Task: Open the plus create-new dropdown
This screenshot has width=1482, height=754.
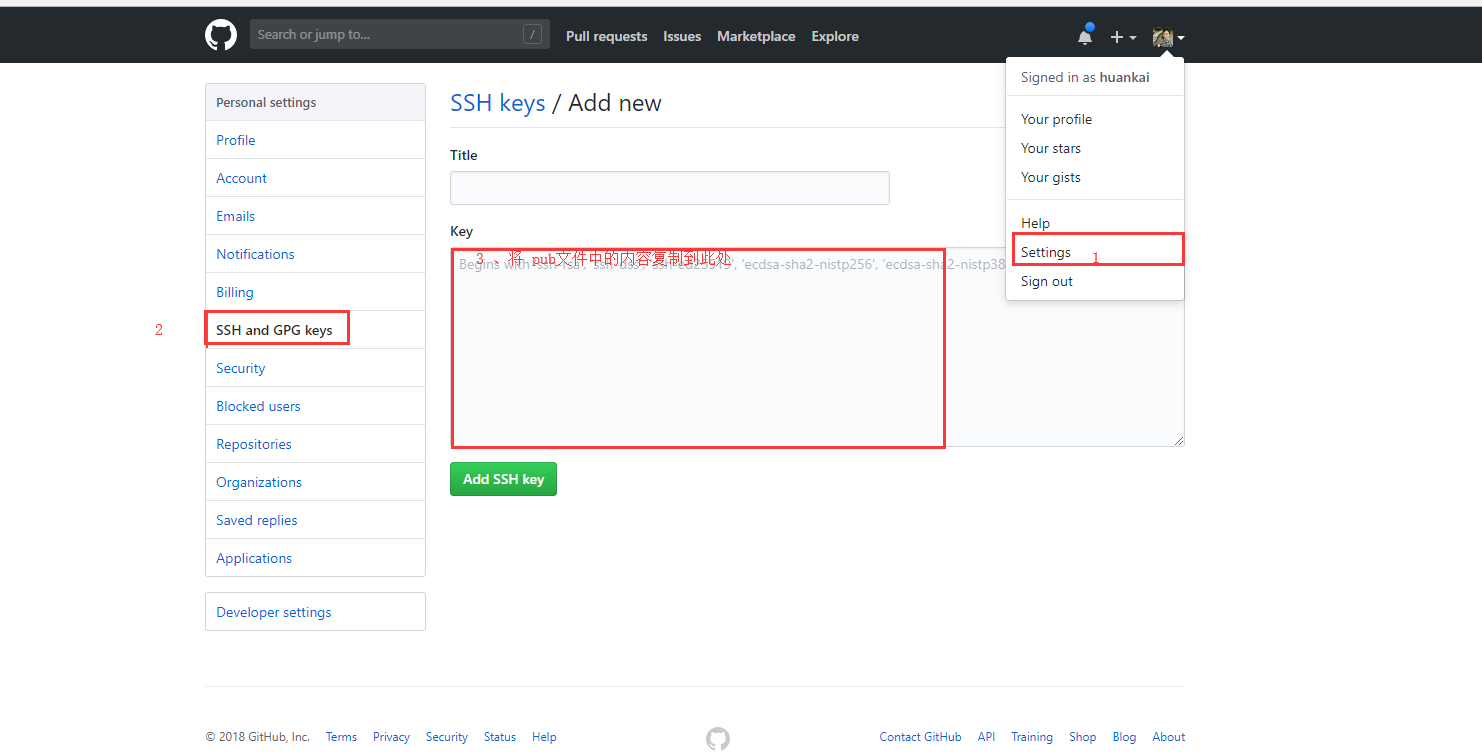Action: coord(1123,37)
